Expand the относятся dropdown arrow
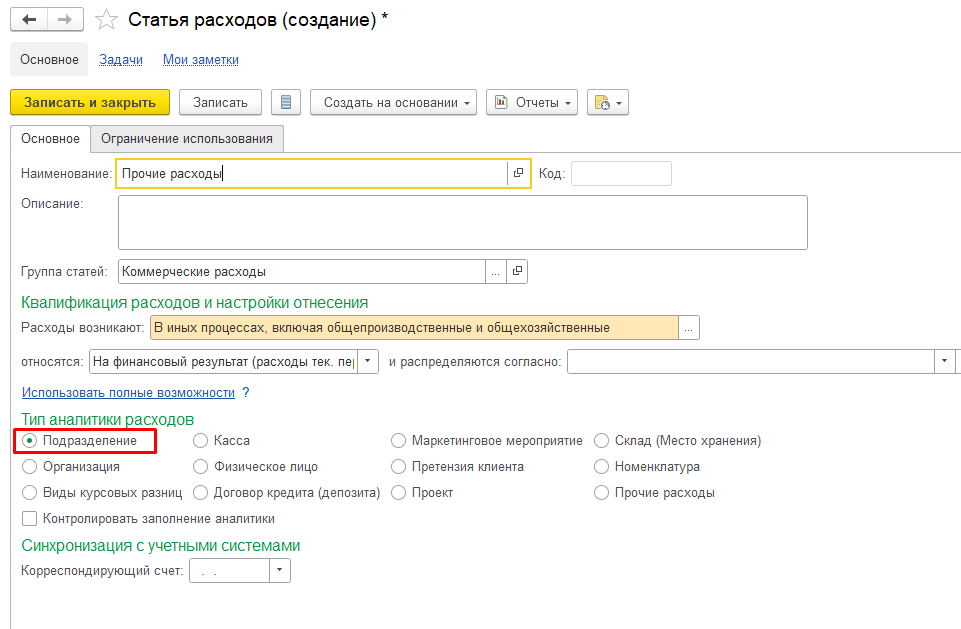This screenshot has height=629, width=961. pyautogui.click(x=368, y=361)
